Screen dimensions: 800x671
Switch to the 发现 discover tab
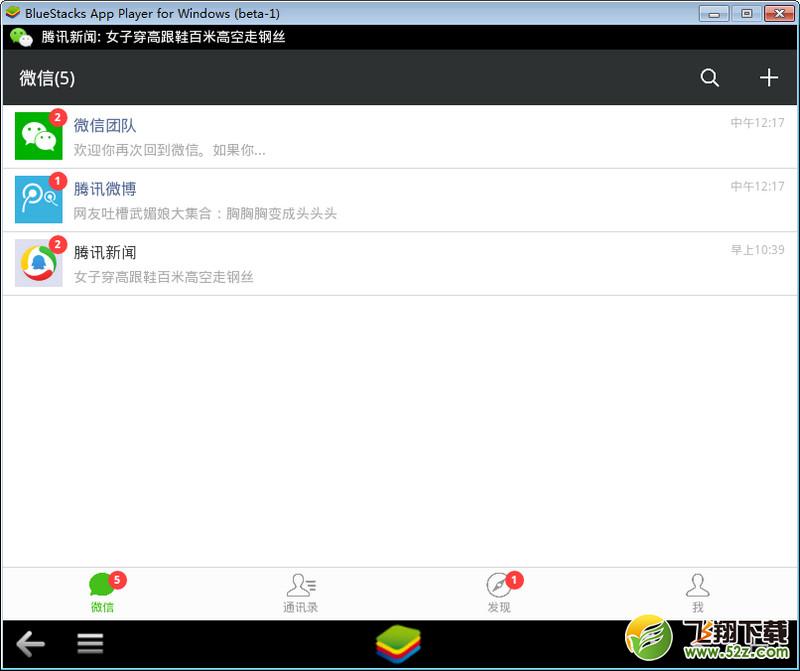point(499,593)
